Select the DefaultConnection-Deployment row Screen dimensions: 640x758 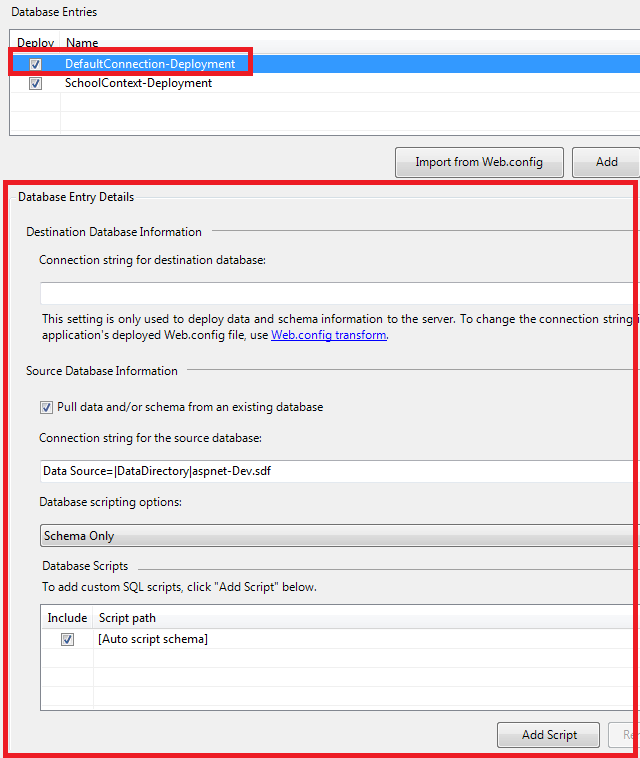pyautogui.click(x=326, y=64)
